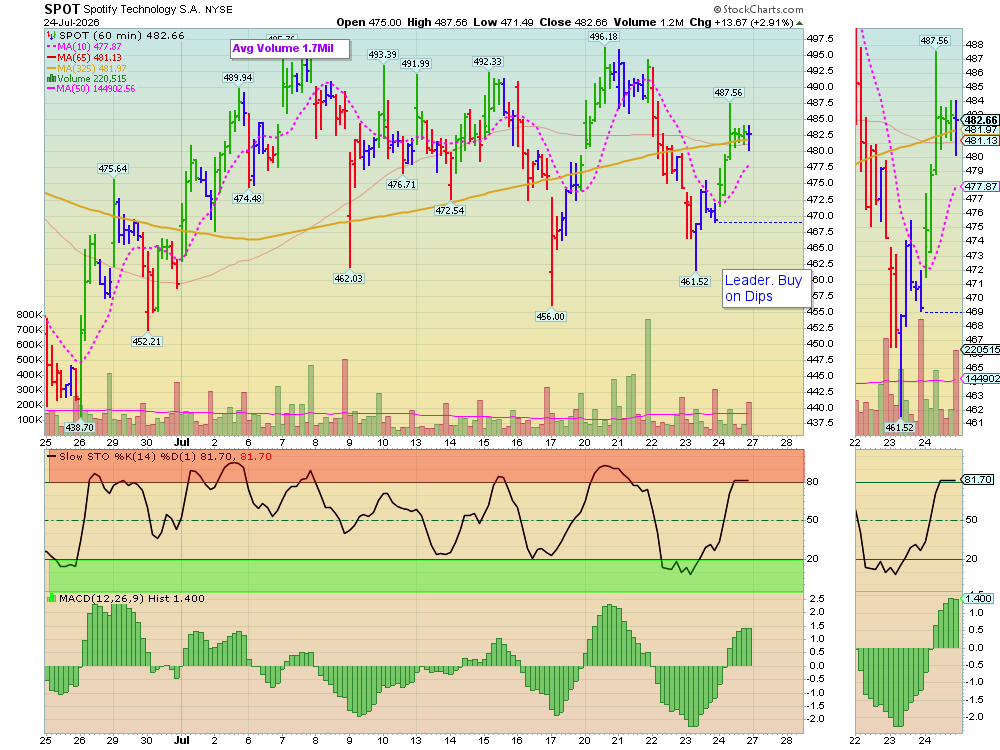Click the 477.87 MA tag on side panel axis
1000x750 pixels.
[980, 187]
